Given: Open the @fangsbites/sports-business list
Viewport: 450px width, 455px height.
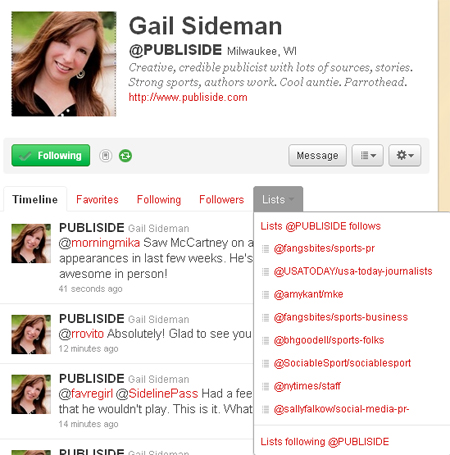Looking at the screenshot, I should 341,317.
